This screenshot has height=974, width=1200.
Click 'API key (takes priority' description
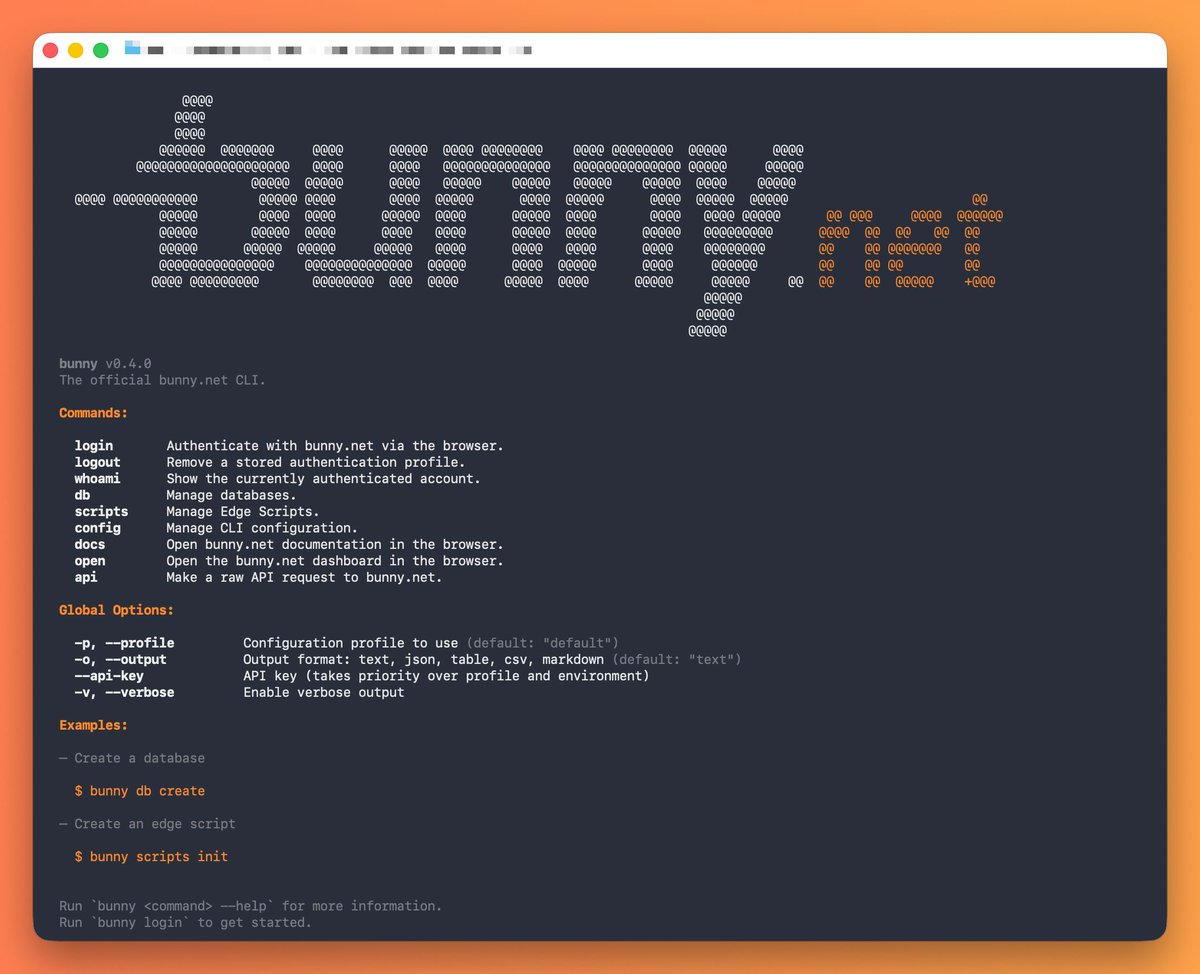tap(446, 676)
